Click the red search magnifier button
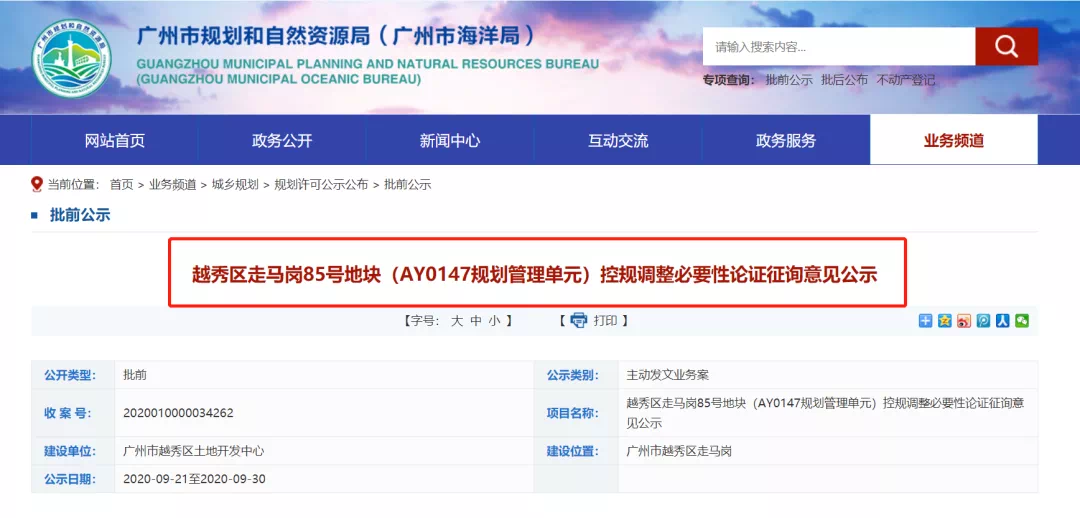 click(1006, 46)
